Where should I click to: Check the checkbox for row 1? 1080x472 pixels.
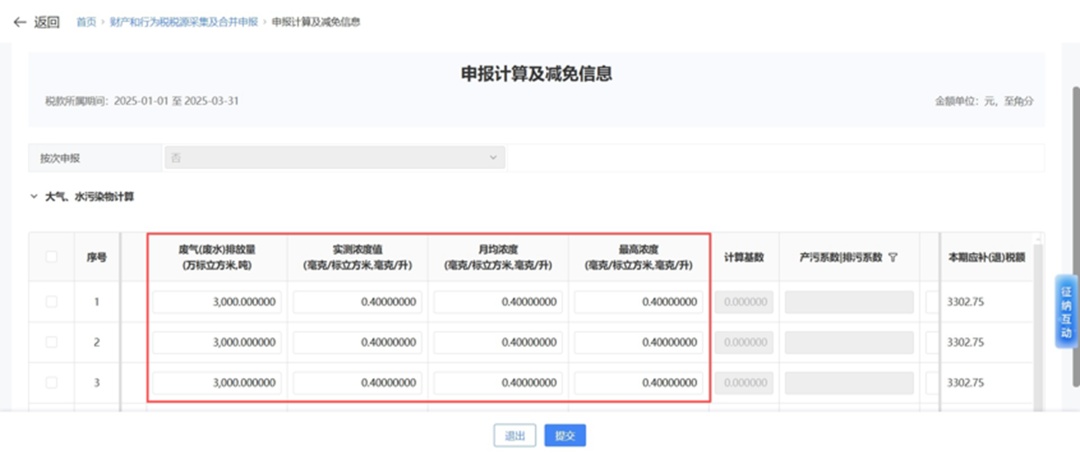51,301
